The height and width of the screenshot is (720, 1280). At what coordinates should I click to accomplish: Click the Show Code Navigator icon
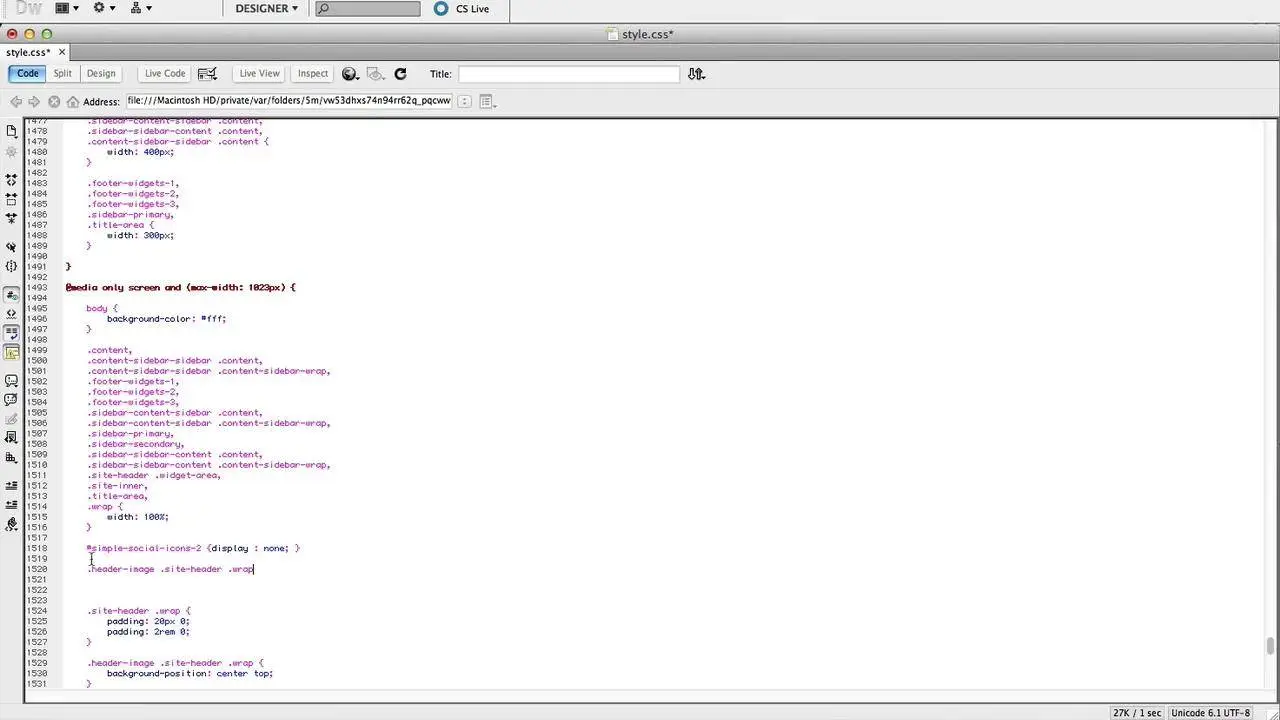(x=12, y=151)
